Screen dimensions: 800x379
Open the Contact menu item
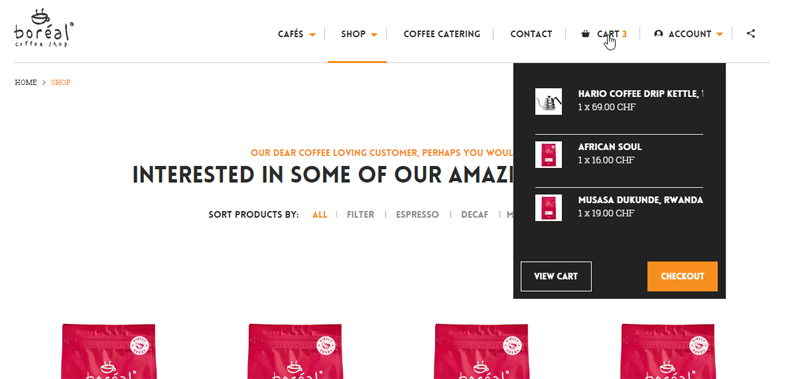pos(531,34)
